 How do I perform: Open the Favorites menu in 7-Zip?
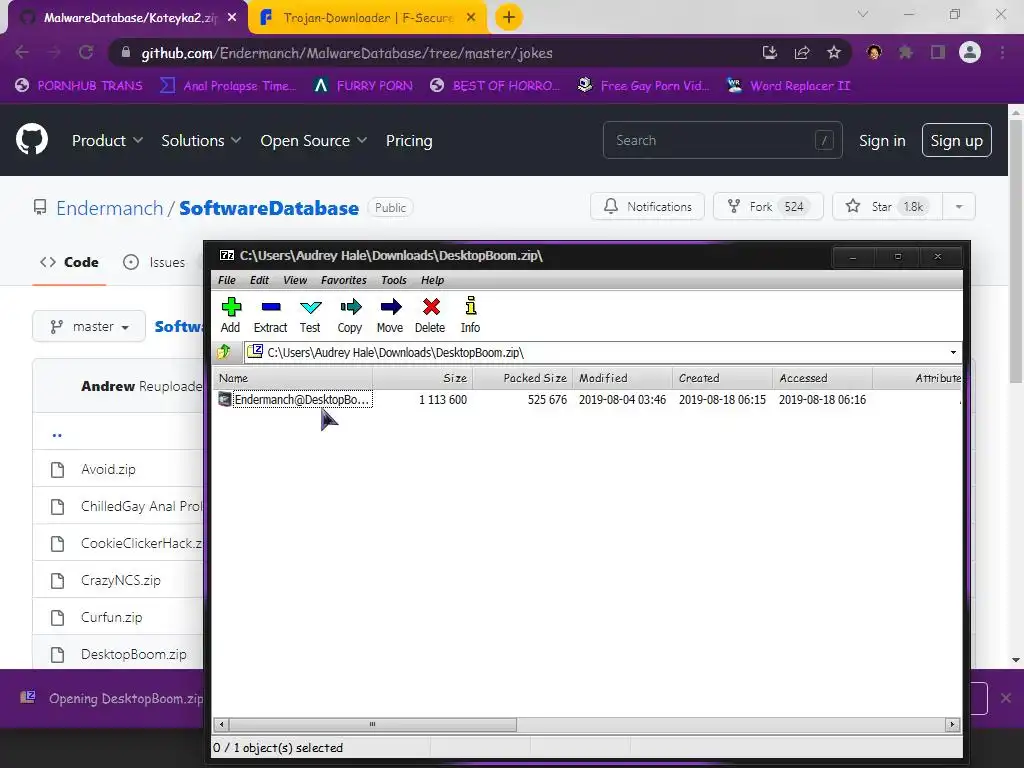pyautogui.click(x=344, y=280)
